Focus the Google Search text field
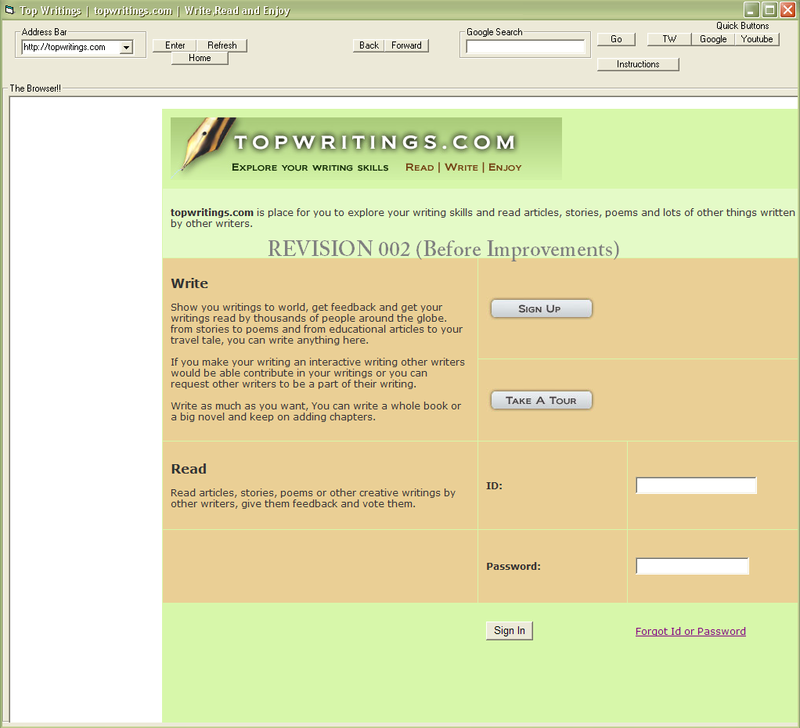 (x=526, y=46)
